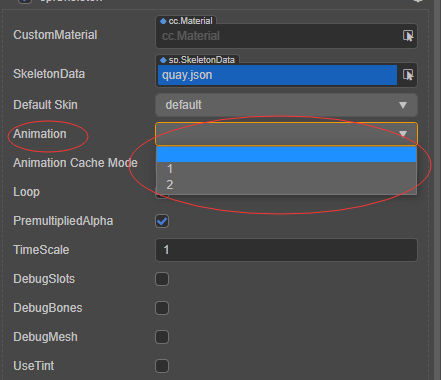Click the CustomMaterial asset picker icon

click(408, 36)
